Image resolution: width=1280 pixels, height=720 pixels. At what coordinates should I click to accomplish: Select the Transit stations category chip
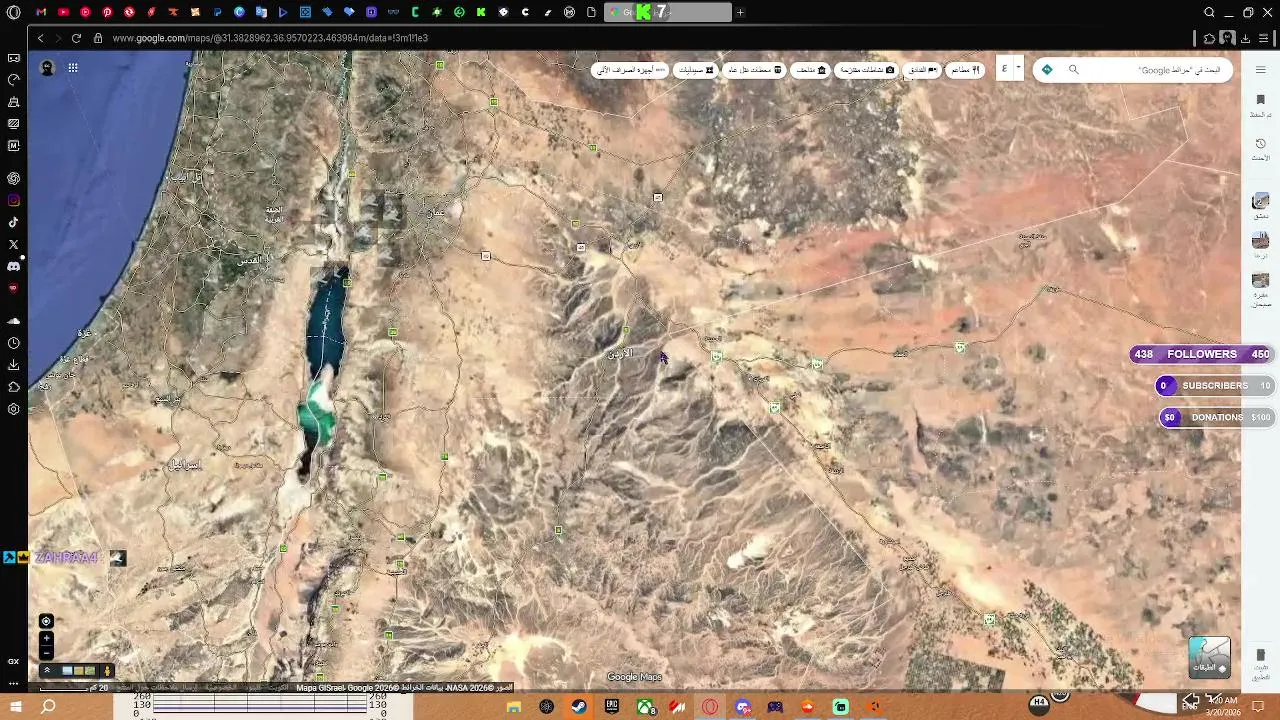[x=754, y=70]
